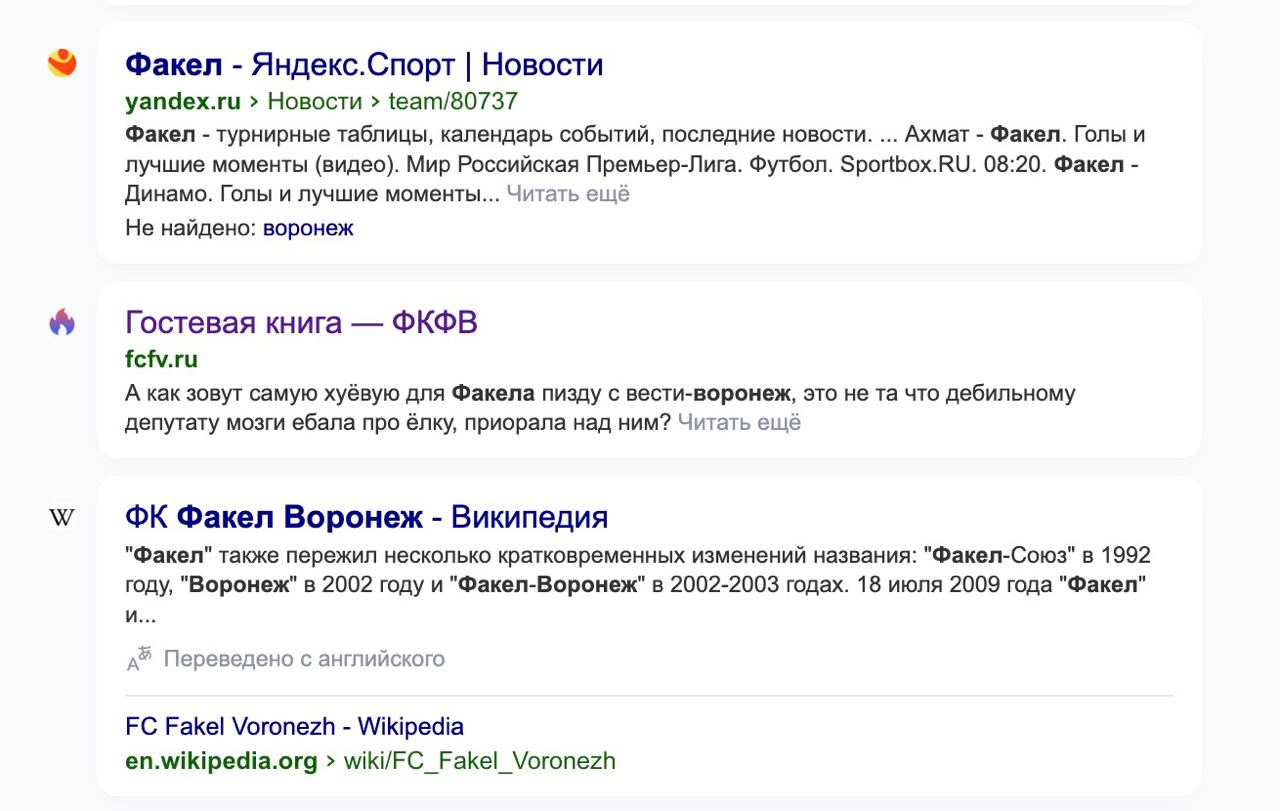Click the wiki/FC_Fakel_Voronezh URL path
This screenshot has width=1280, height=811.
(479, 761)
